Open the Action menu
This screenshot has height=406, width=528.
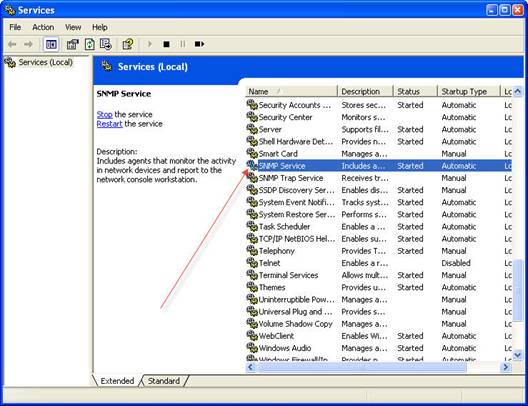[x=43, y=27]
